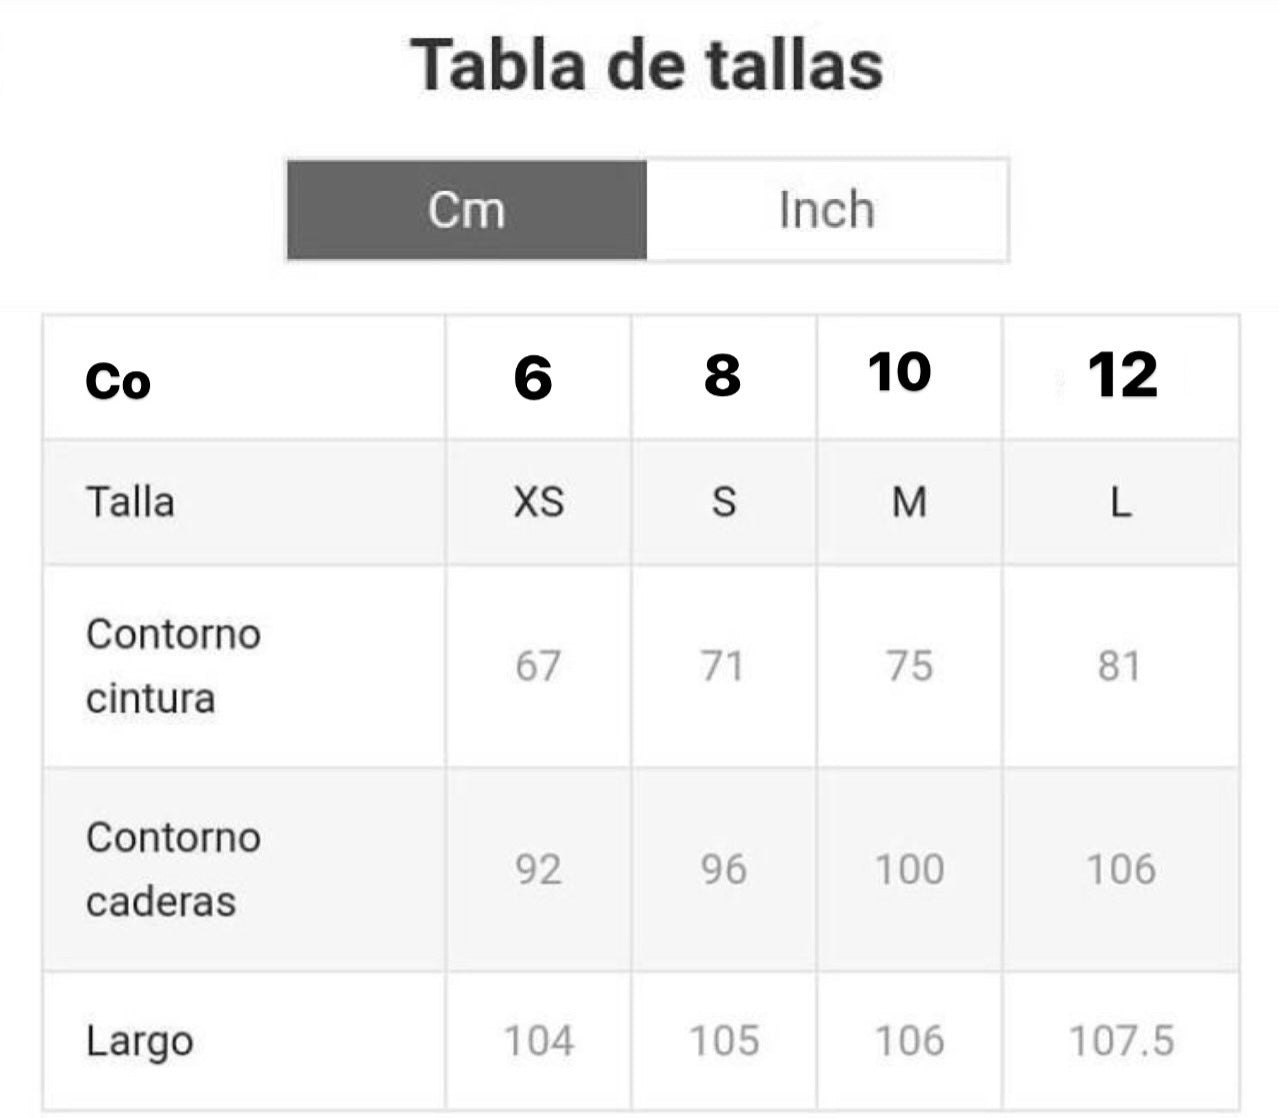
Task: Select size 10 column header
Action: 900,373
